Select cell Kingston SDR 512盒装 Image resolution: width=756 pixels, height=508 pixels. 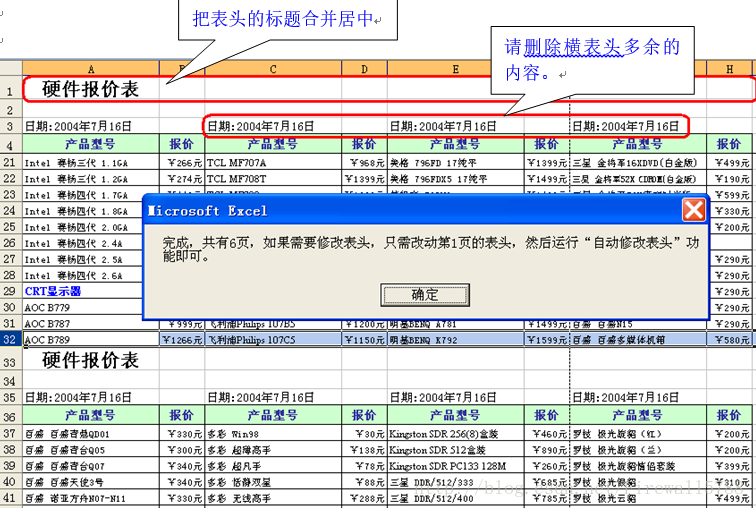pyautogui.click(x=455, y=450)
